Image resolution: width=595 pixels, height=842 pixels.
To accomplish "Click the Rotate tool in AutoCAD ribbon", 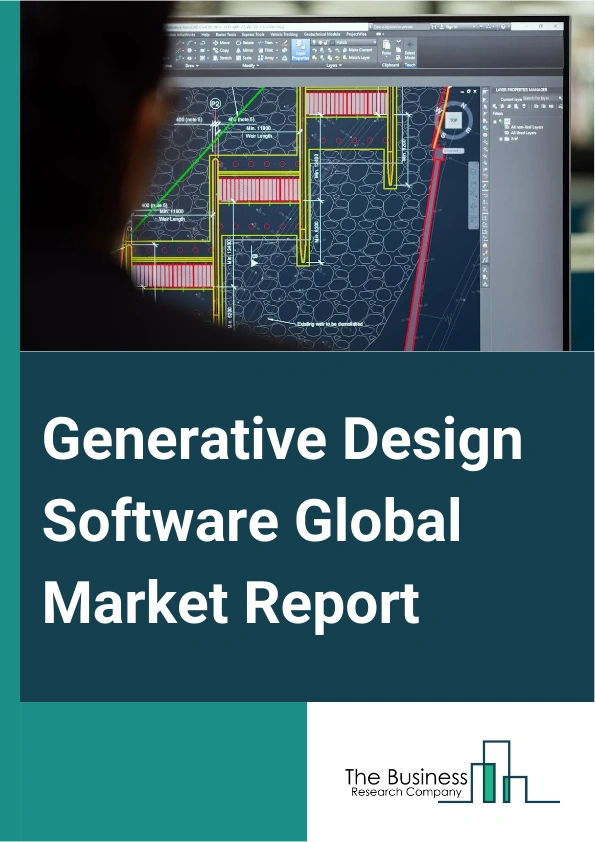I will pyautogui.click(x=245, y=42).
